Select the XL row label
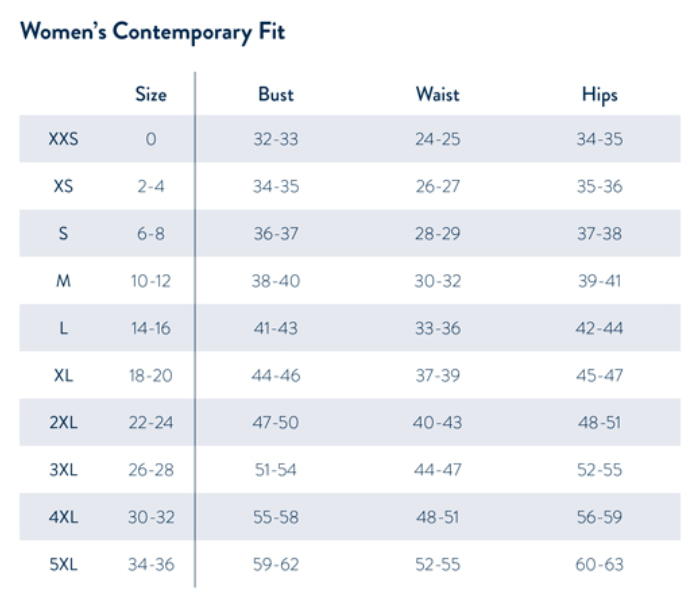This screenshot has height=611, width=692. (63, 375)
